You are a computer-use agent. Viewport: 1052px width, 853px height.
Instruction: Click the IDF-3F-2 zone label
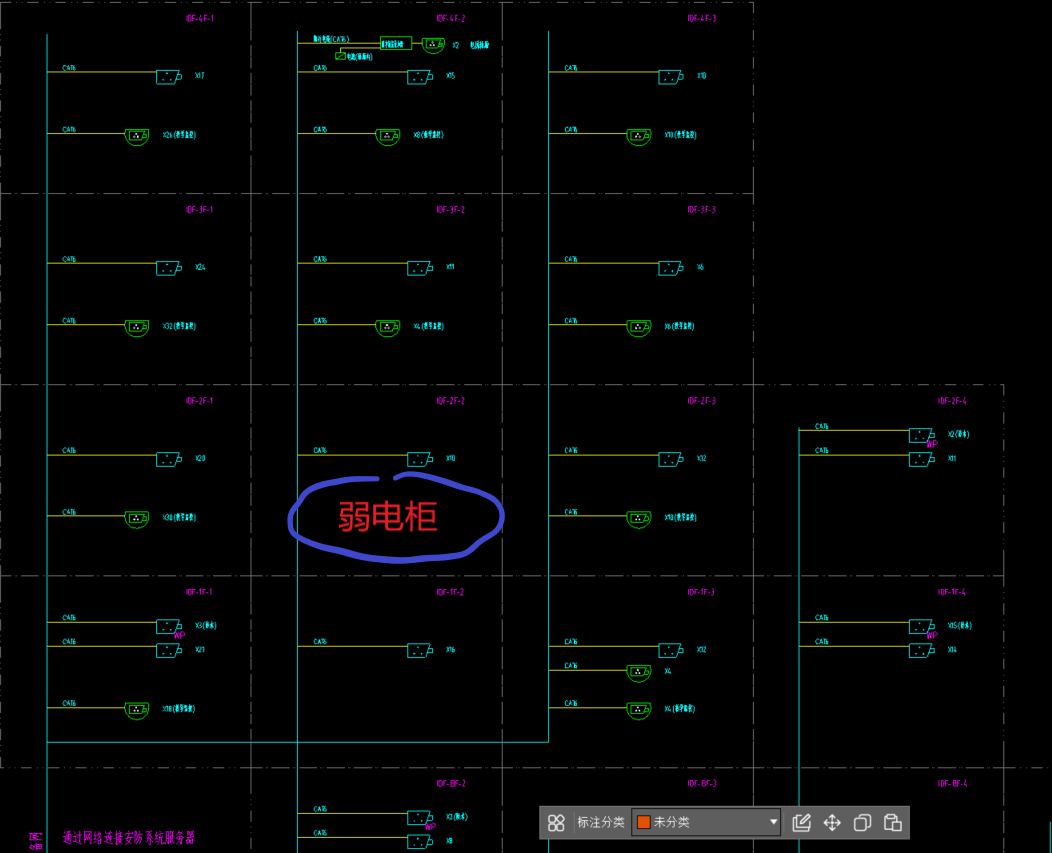coord(451,210)
